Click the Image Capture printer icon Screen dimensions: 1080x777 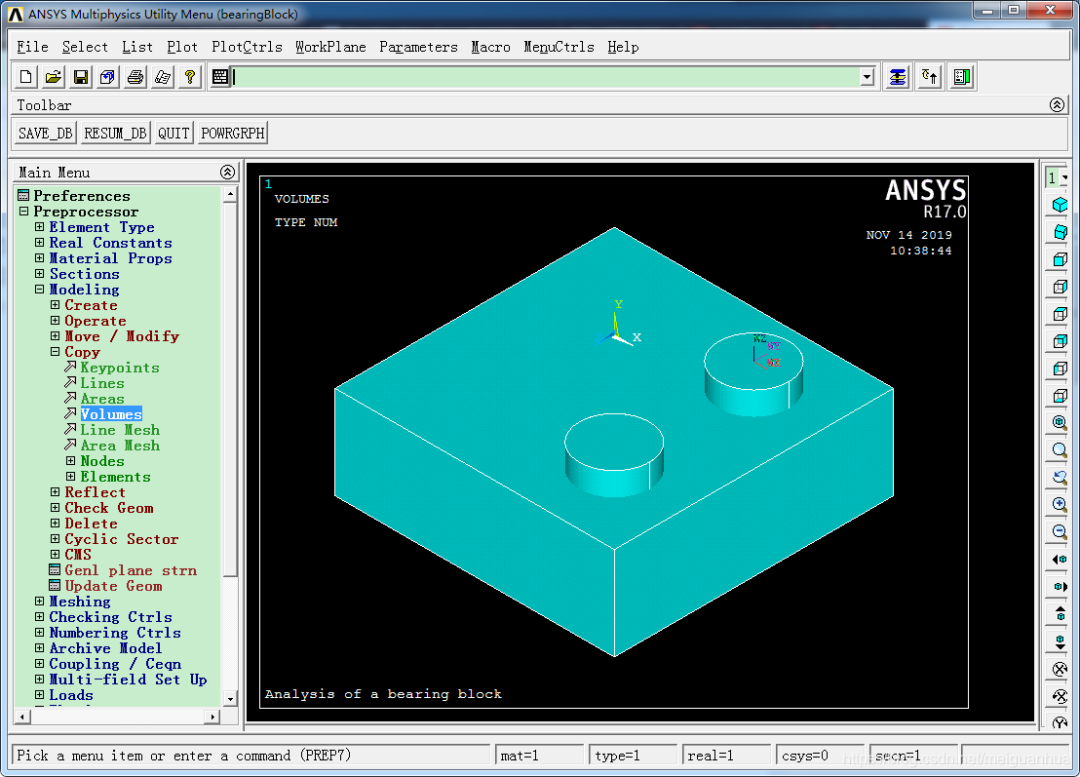[x=136, y=77]
